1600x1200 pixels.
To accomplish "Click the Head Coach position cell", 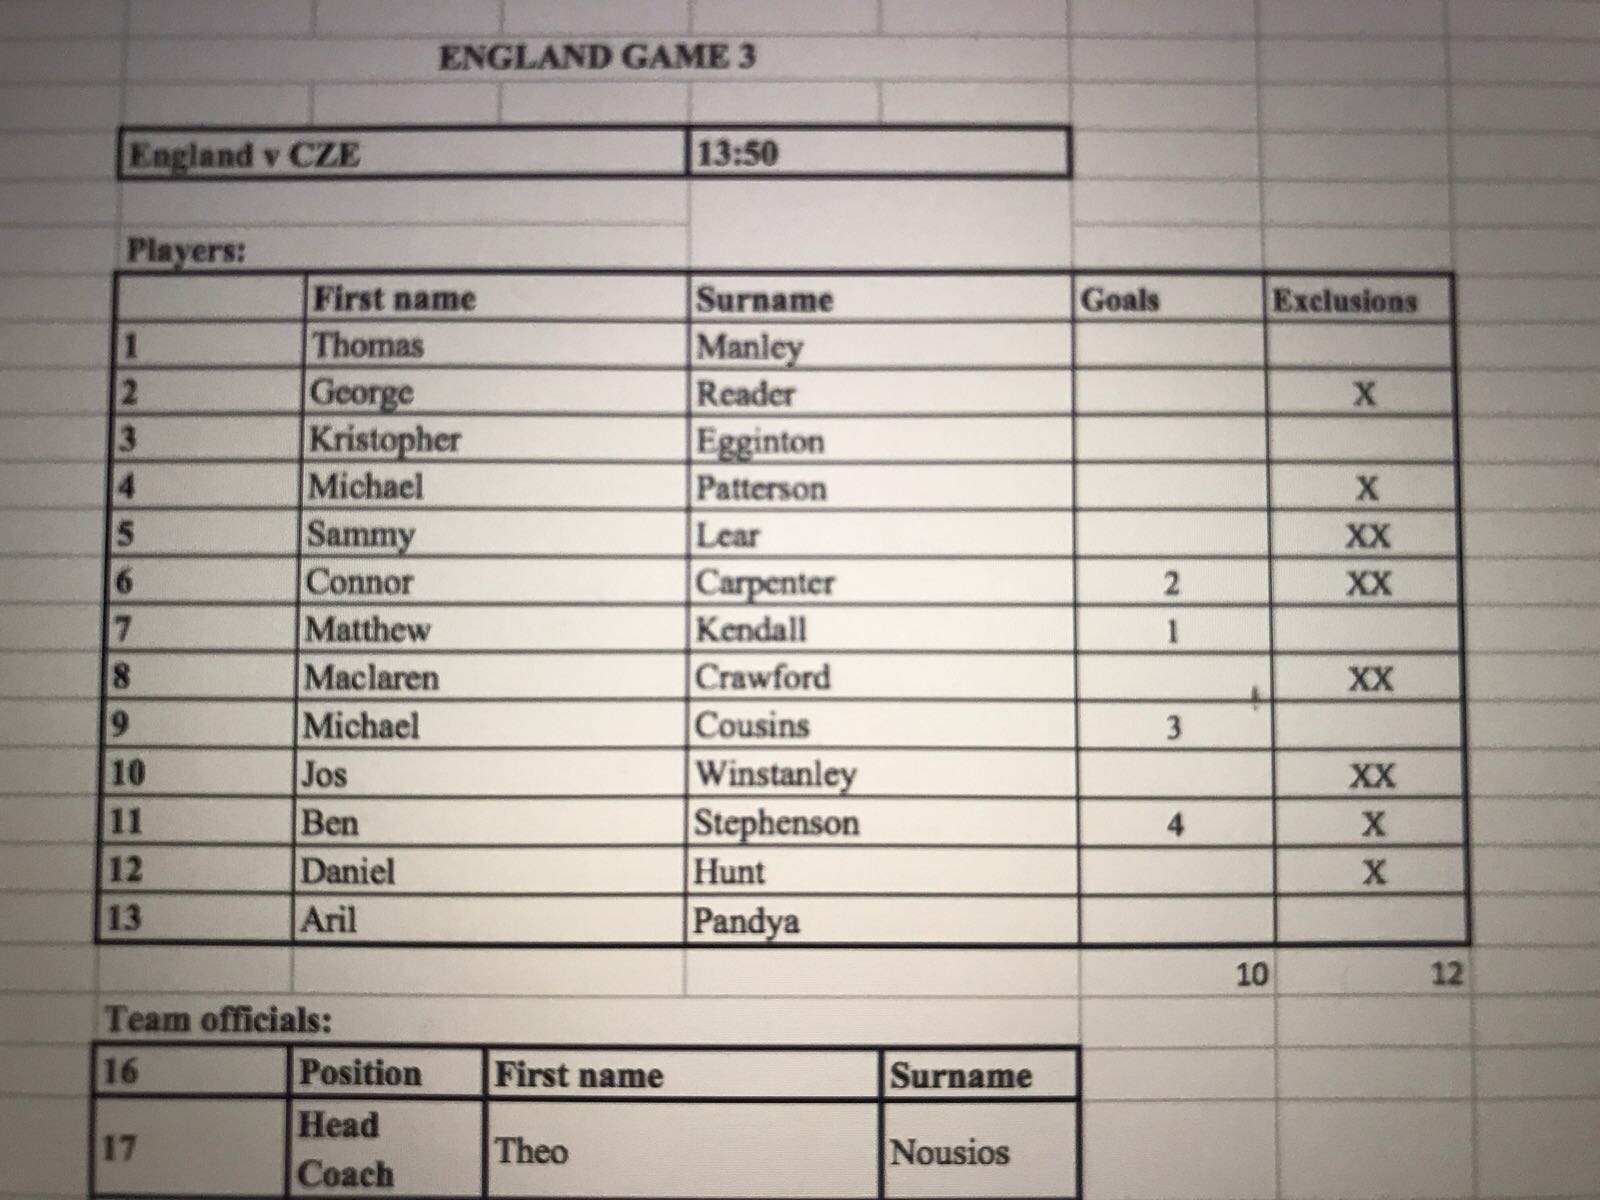I will 385,1148.
